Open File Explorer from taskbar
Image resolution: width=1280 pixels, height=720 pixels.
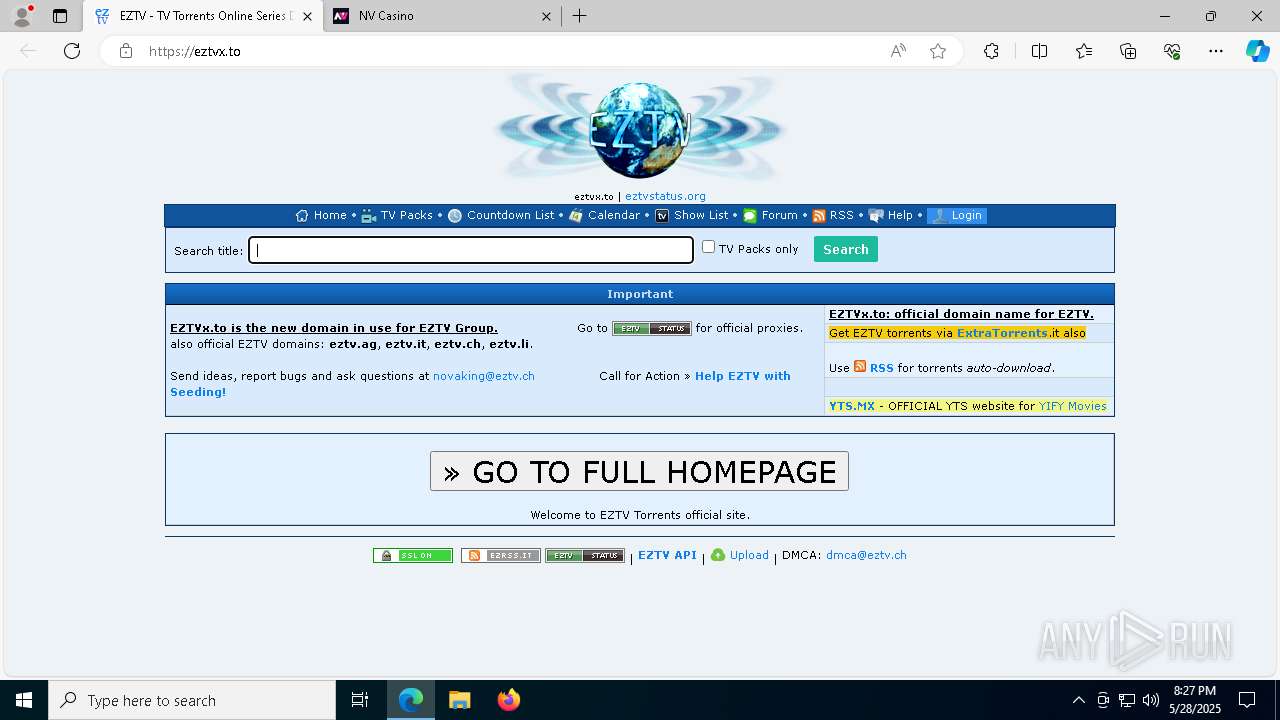pos(459,700)
